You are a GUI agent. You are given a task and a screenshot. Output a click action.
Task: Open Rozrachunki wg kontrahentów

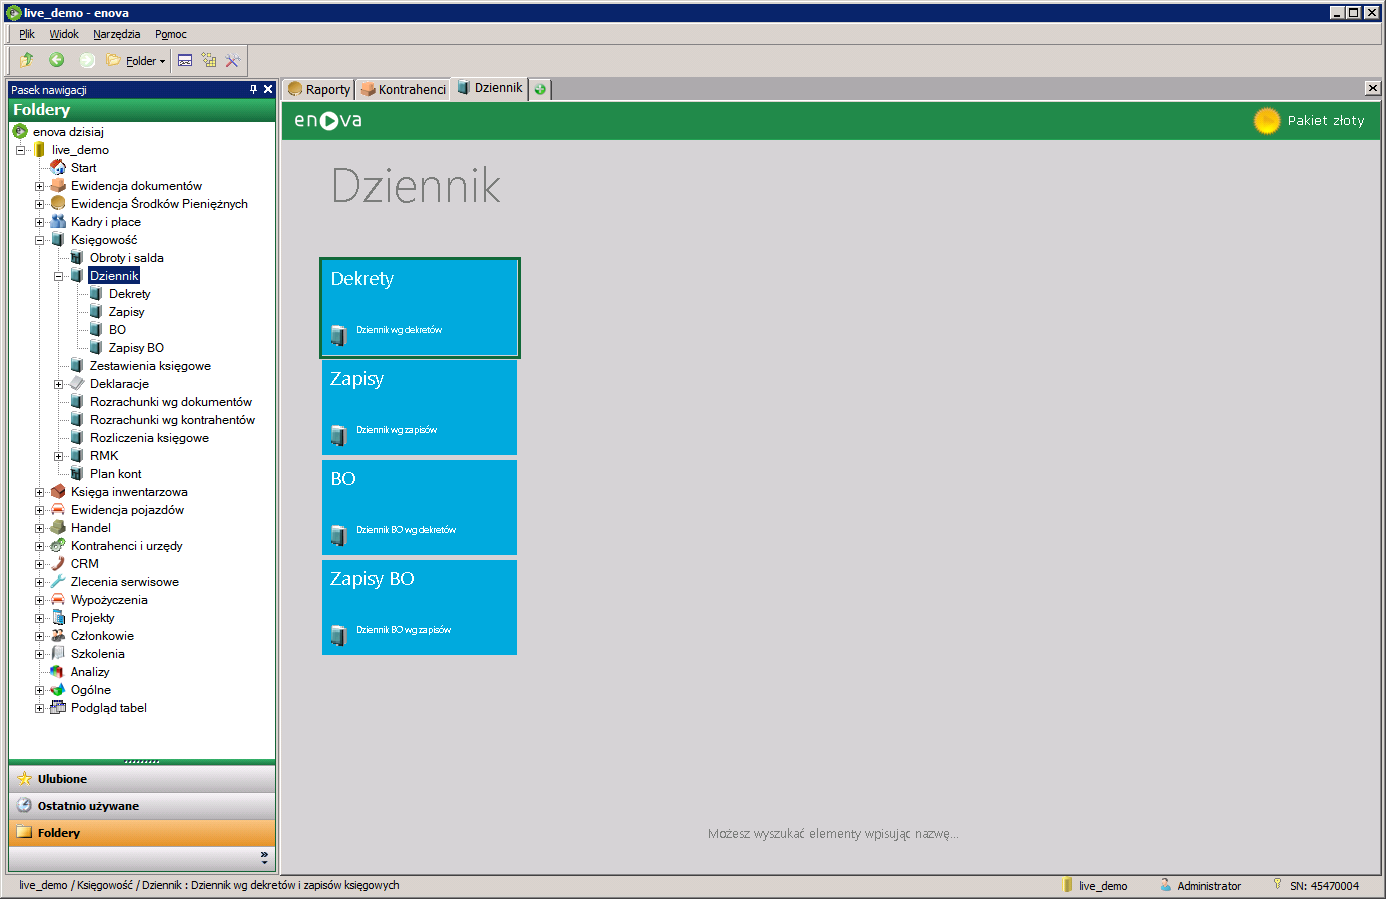[172, 420]
